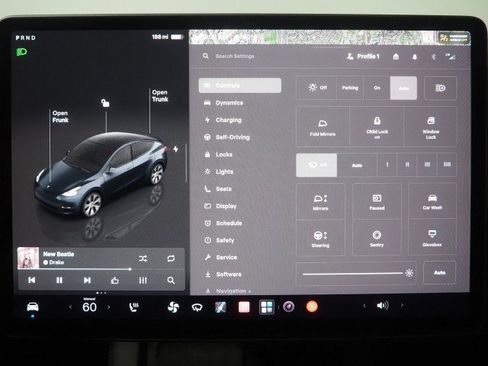Open the Trunk from the car view
The image size is (488, 366).
(160, 96)
